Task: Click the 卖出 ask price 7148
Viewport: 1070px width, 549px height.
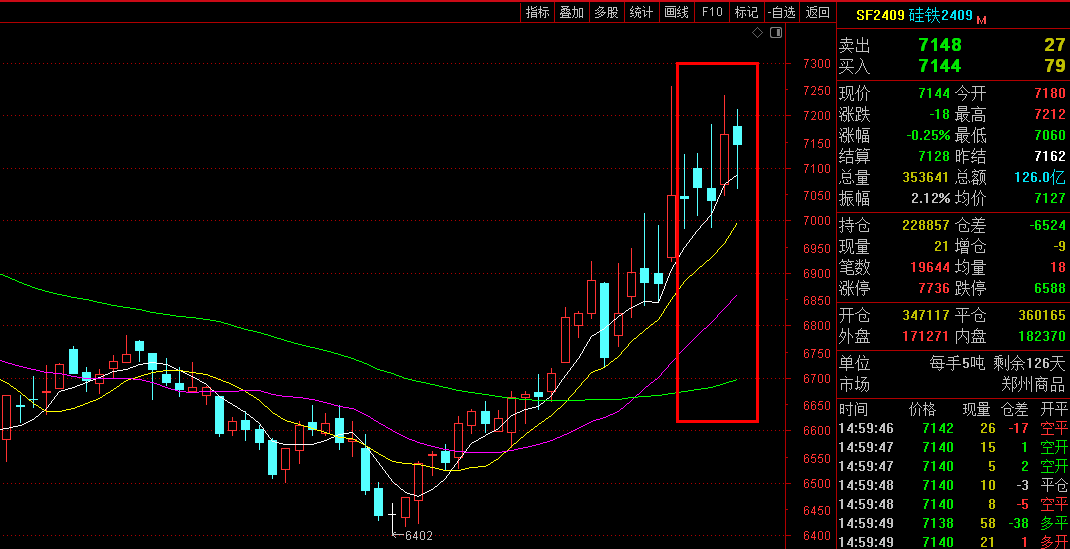Action: pos(939,45)
